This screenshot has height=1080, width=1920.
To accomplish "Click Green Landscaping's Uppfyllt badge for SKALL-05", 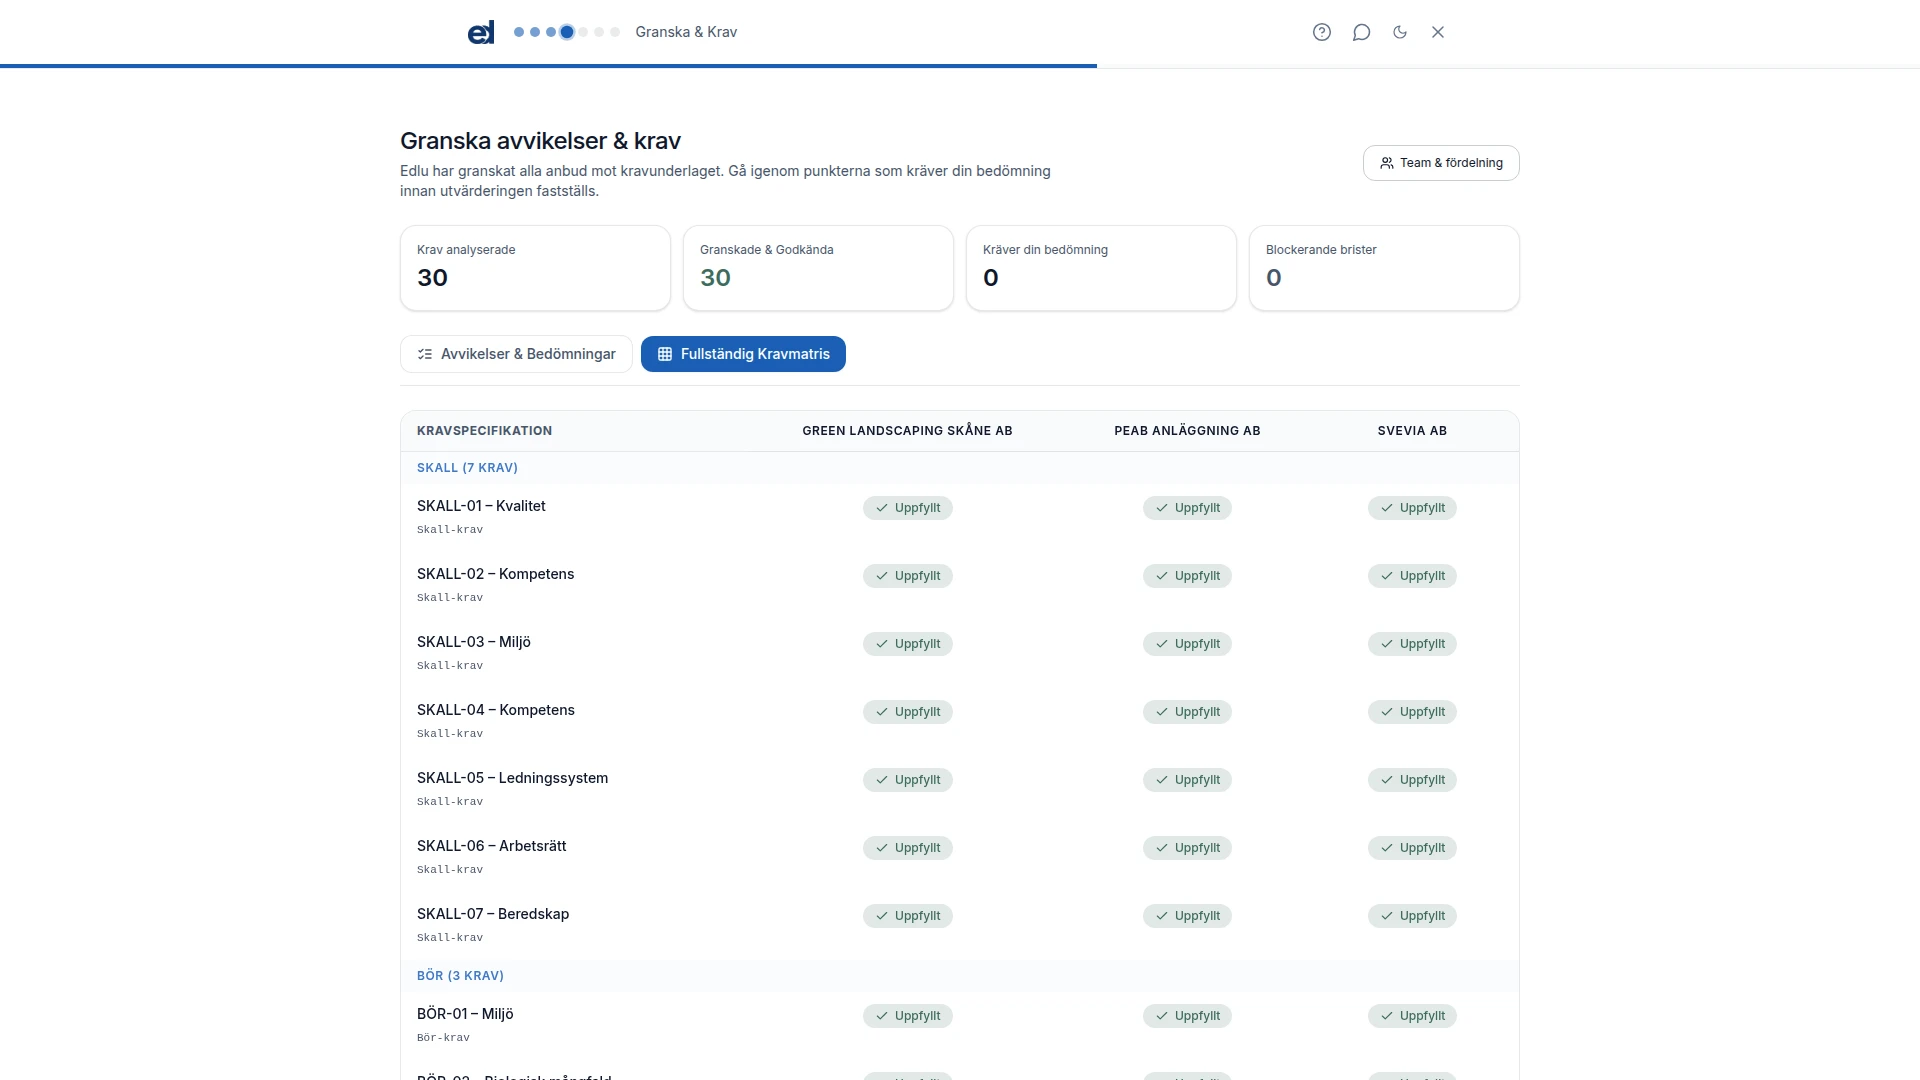I will pyautogui.click(x=908, y=780).
